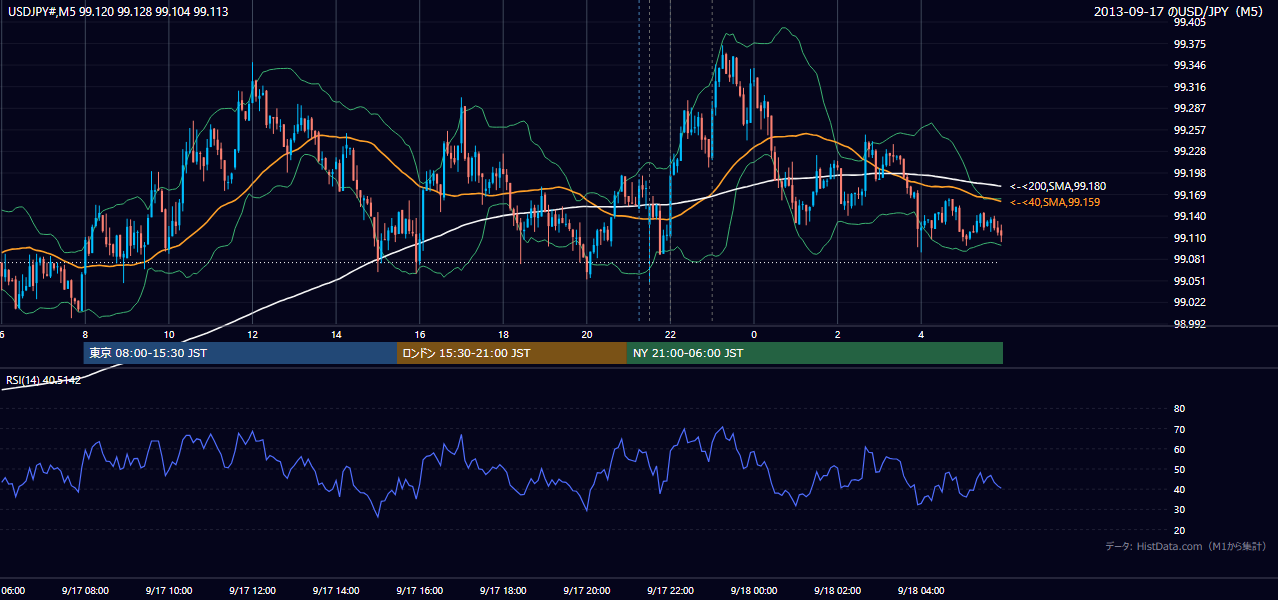Click bottom time label 9/17 14:00

pos(336,590)
